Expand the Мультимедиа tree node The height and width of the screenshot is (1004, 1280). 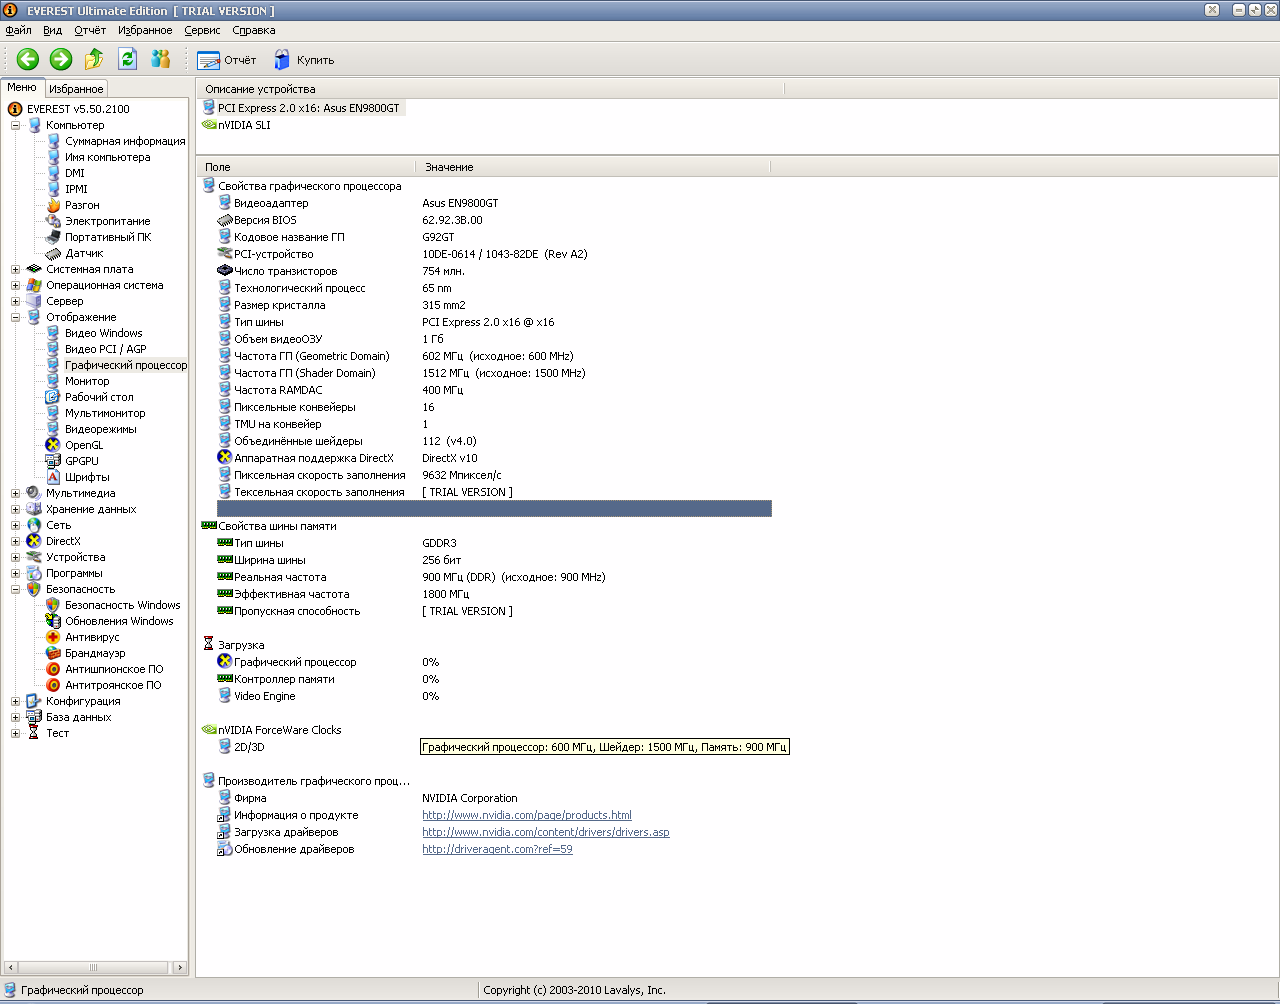(x=16, y=493)
